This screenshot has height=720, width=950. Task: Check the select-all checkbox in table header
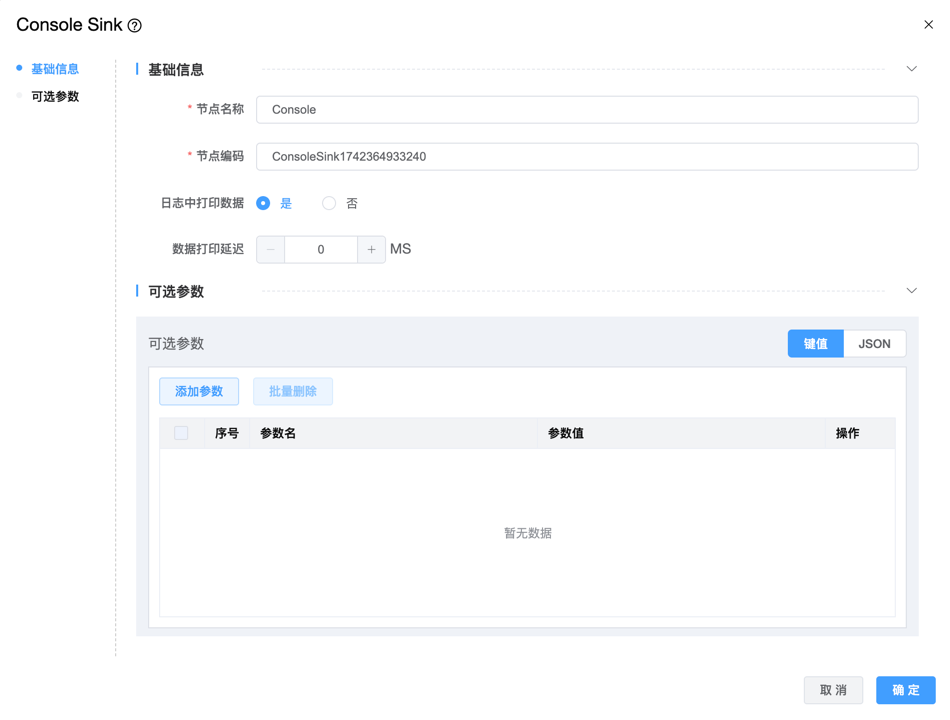coord(181,433)
